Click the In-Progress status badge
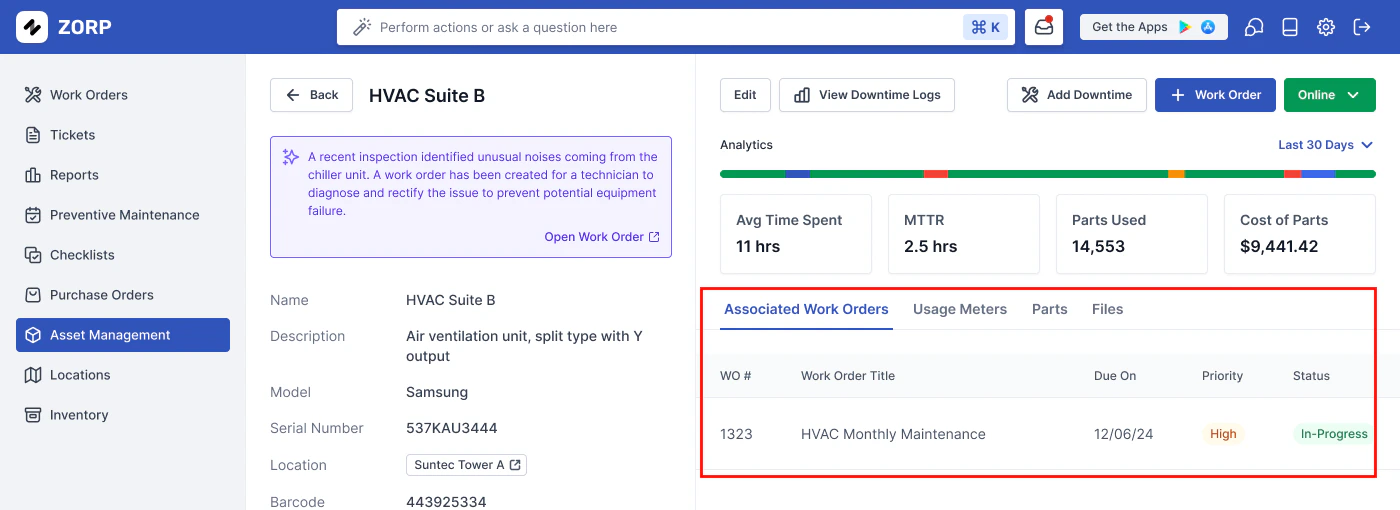The height and width of the screenshot is (510, 1400). pos(1333,434)
